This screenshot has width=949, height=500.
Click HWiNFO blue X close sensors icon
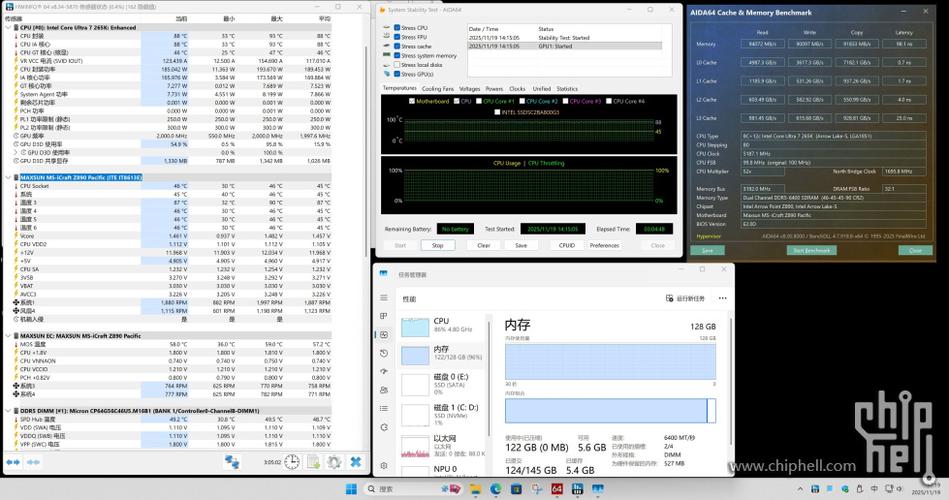pos(356,462)
